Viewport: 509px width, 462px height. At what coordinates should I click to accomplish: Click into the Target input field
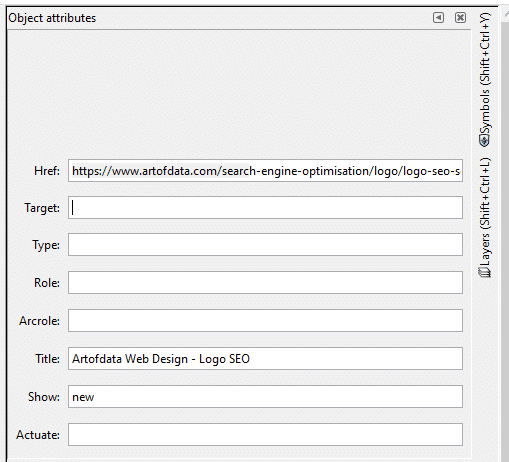[265, 208]
